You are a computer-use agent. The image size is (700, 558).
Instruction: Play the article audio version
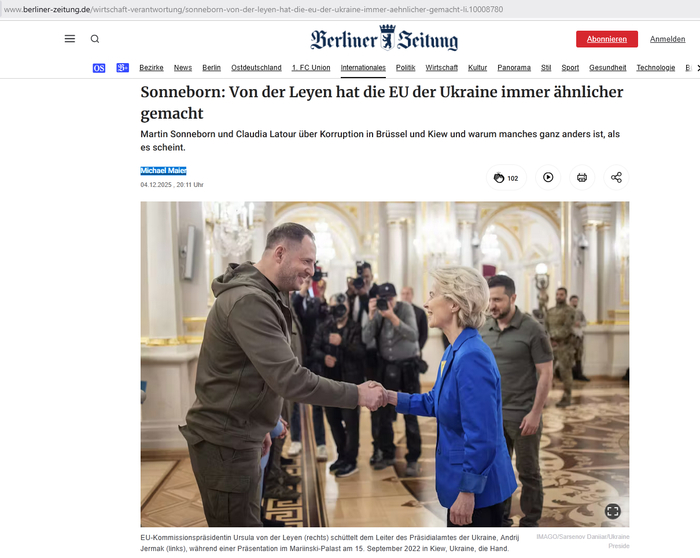tap(548, 178)
